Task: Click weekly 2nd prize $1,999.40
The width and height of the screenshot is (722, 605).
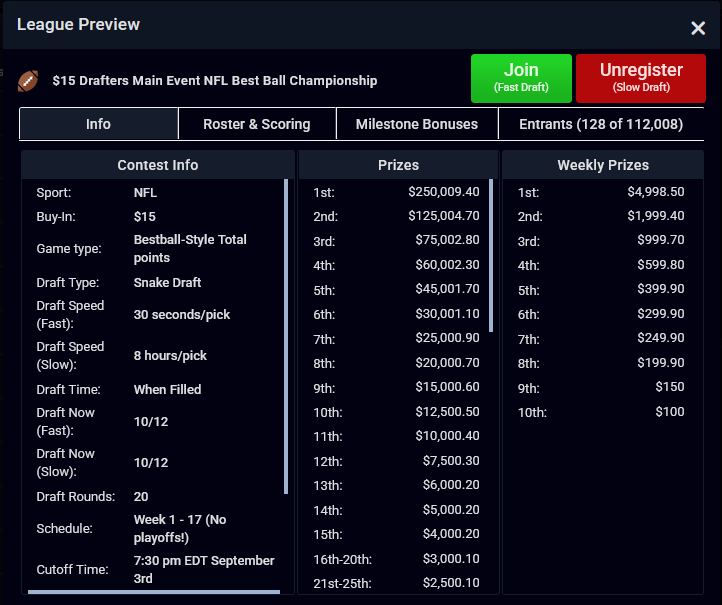Action: pyautogui.click(x=656, y=215)
